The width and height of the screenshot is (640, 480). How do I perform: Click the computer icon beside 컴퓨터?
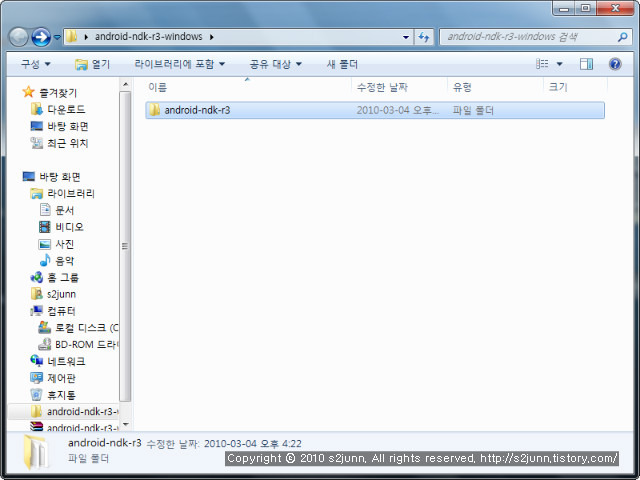coord(36,311)
